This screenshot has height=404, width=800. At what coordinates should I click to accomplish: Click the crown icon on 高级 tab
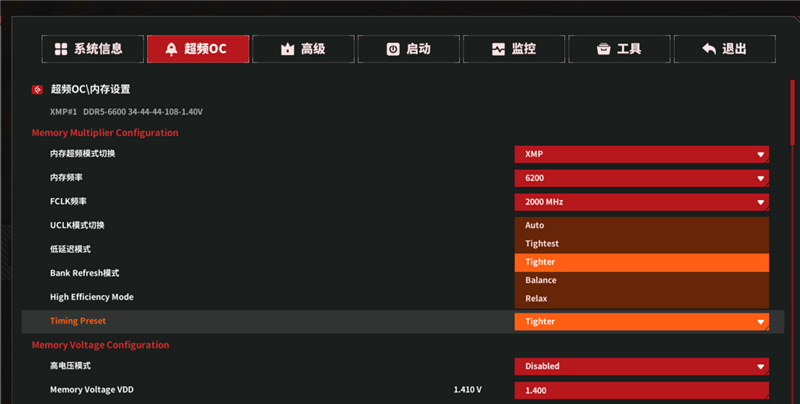288,49
